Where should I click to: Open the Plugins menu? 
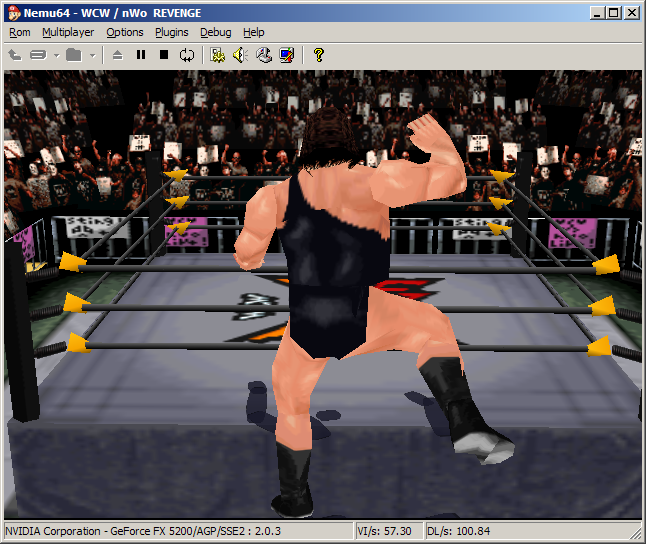pos(172,32)
